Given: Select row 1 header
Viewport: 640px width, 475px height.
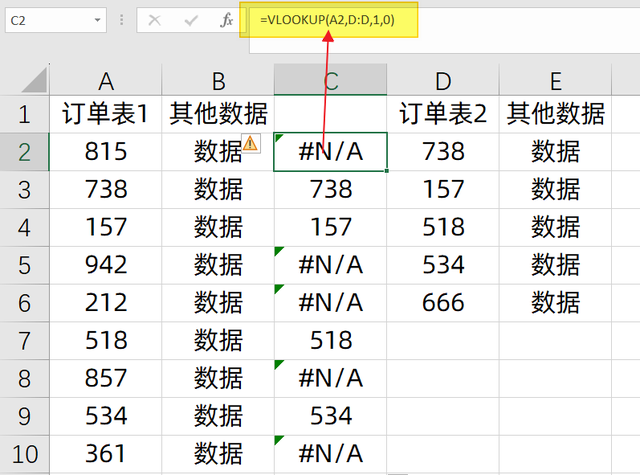Looking at the screenshot, I should (24, 114).
